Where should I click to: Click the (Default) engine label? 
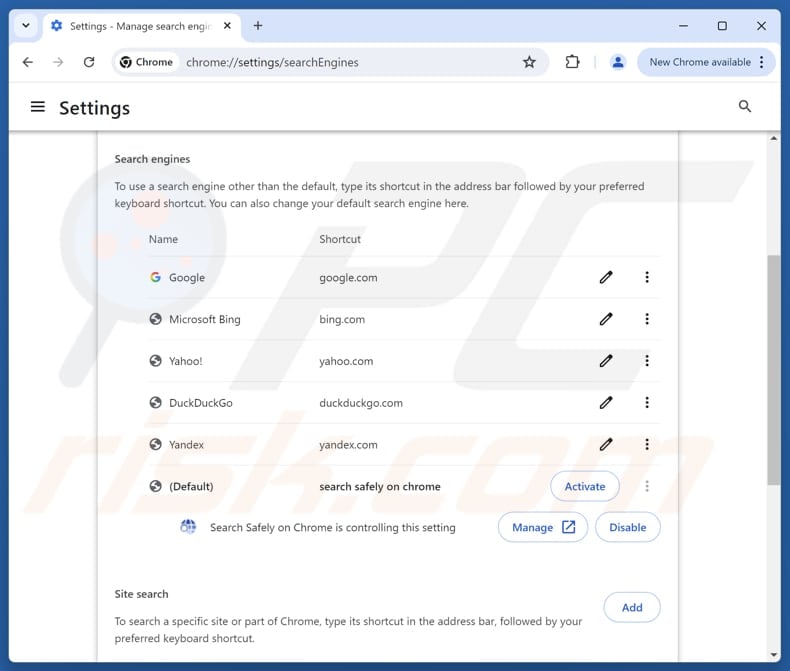pos(191,487)
